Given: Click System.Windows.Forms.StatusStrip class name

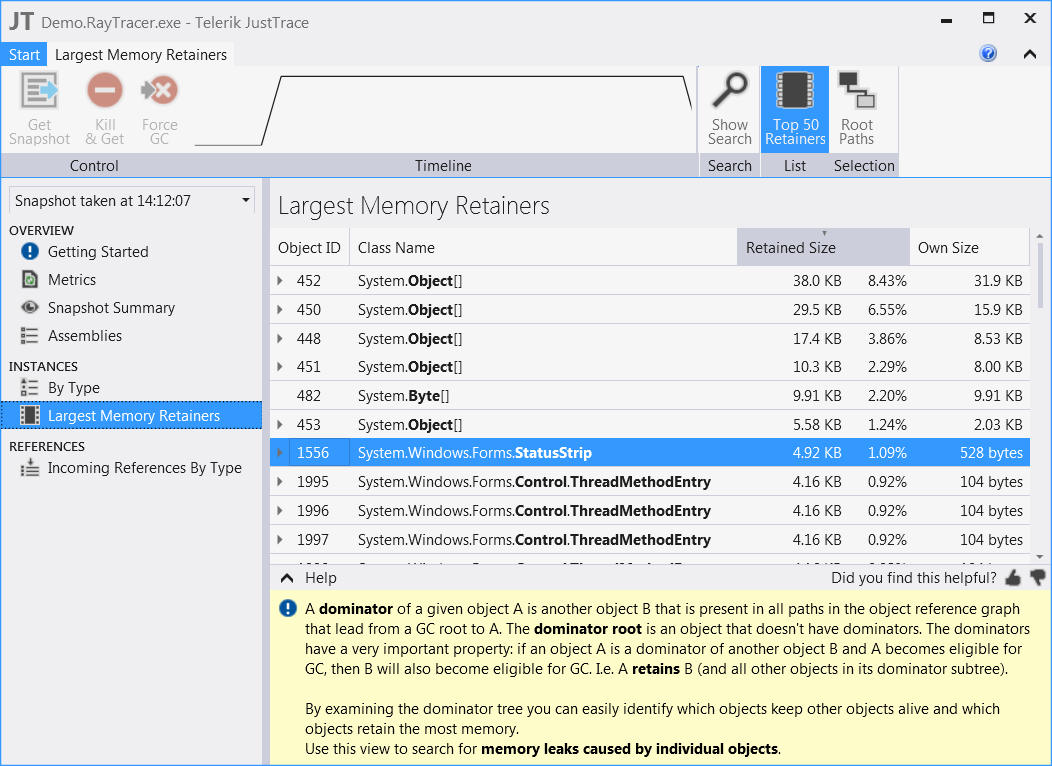Looking at the screenshot, I should point(474,453).
